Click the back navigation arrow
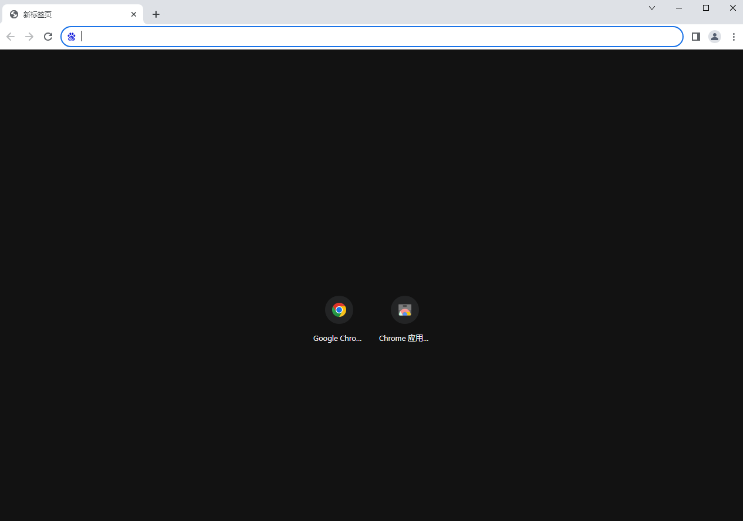 (x=10, y=37)
